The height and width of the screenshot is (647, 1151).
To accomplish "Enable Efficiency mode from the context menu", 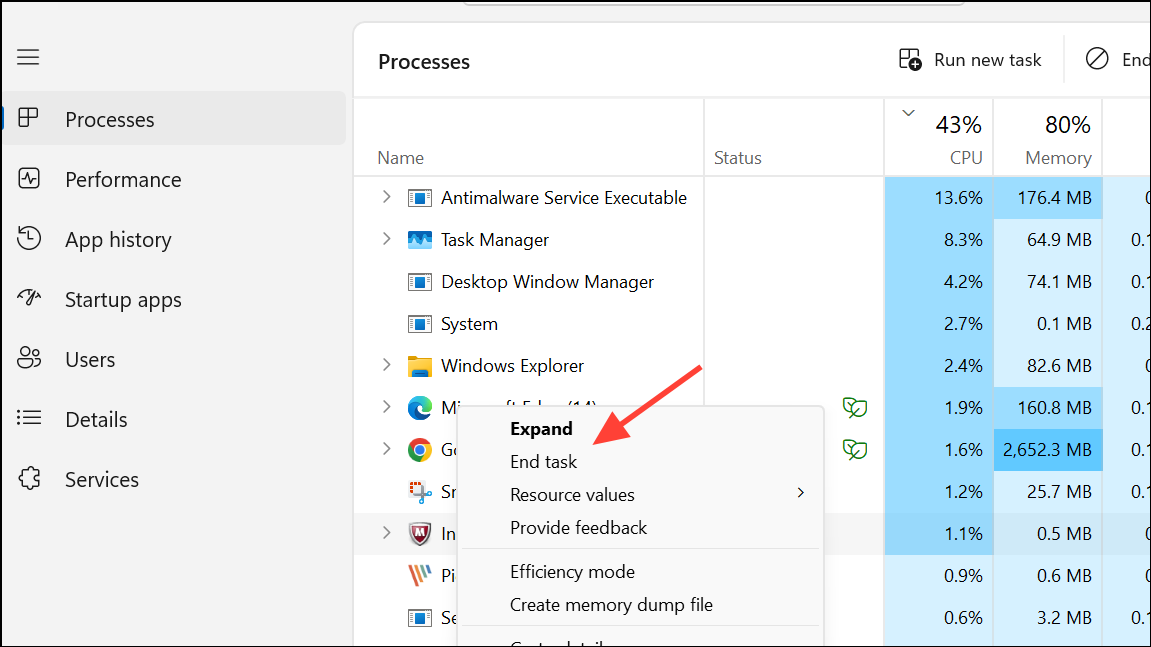I will click(572, 571).
